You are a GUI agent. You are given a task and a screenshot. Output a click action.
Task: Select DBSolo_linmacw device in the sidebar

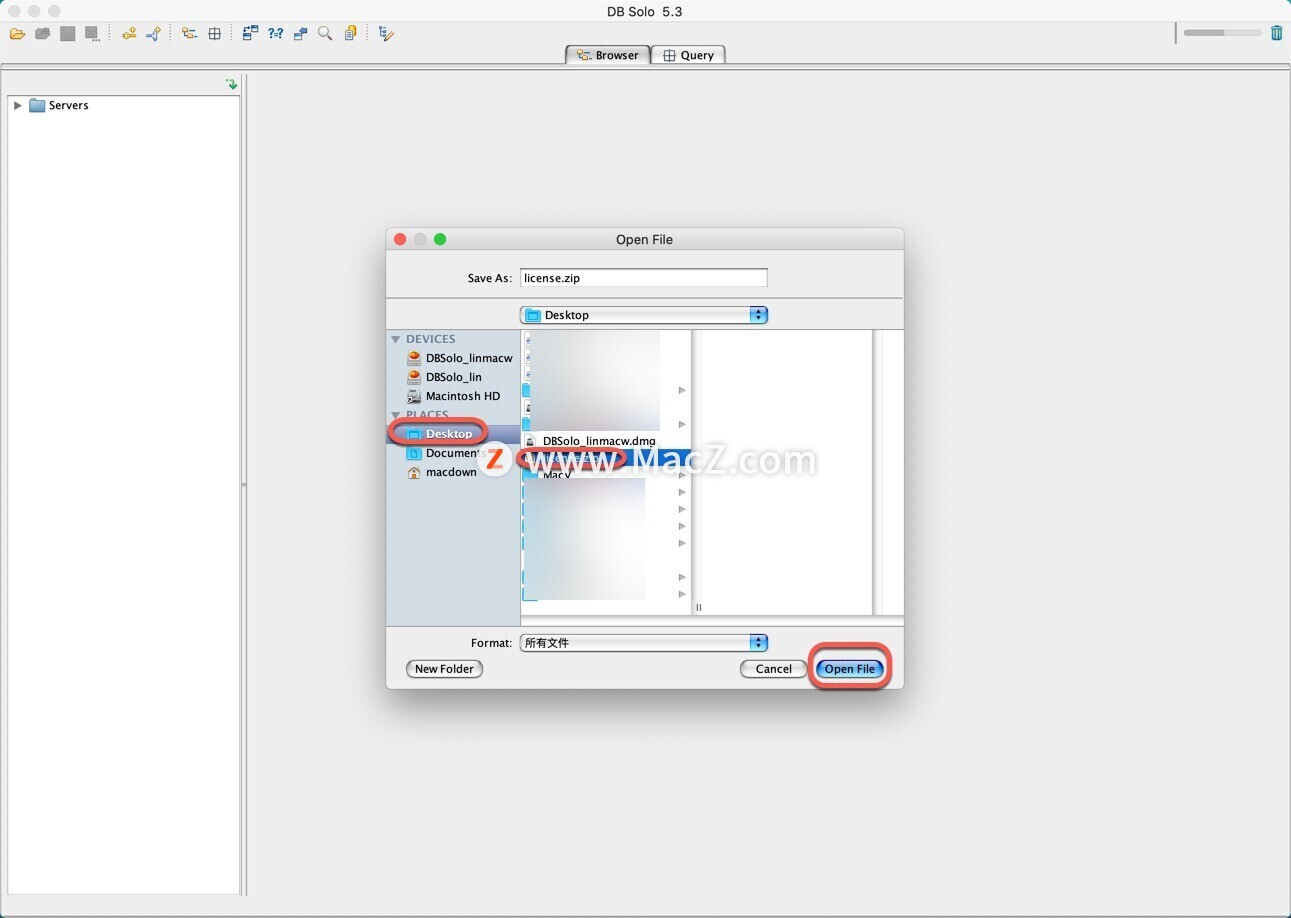[x=459, y=358]
